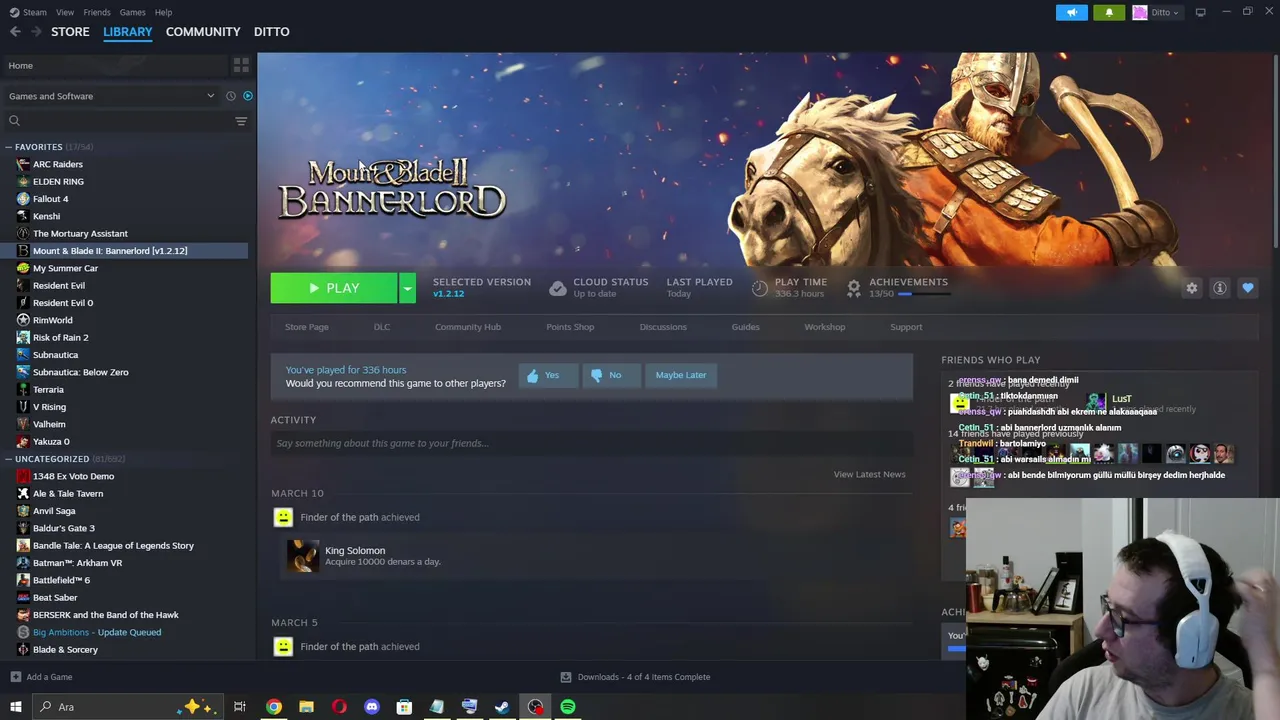This screenshot has height=720, width=1280.
Task: Open the notifications bell
Action: 1108,12
